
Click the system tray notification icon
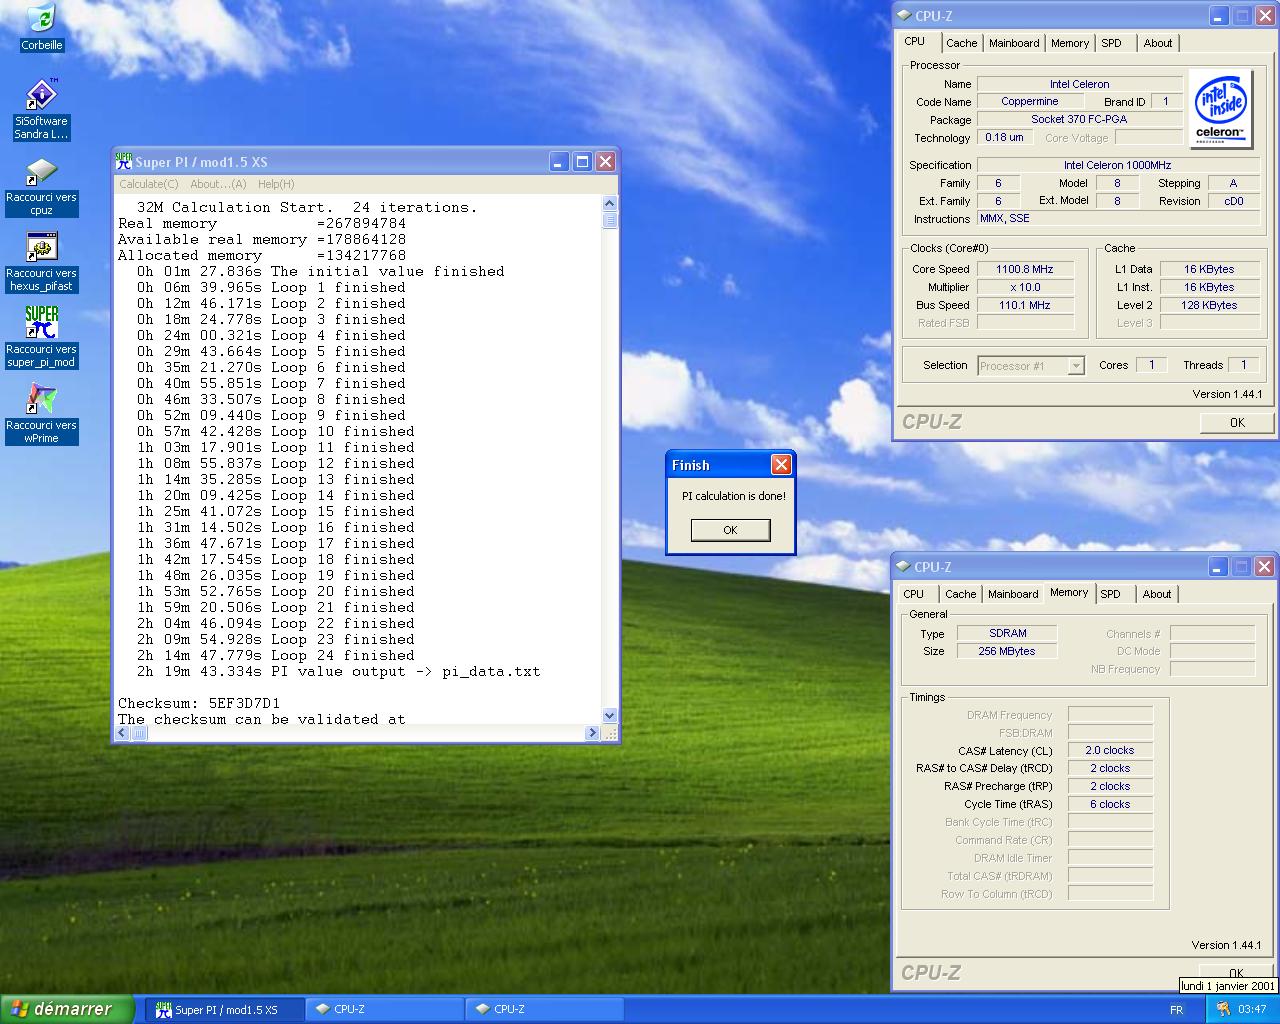(1223, 1009)
